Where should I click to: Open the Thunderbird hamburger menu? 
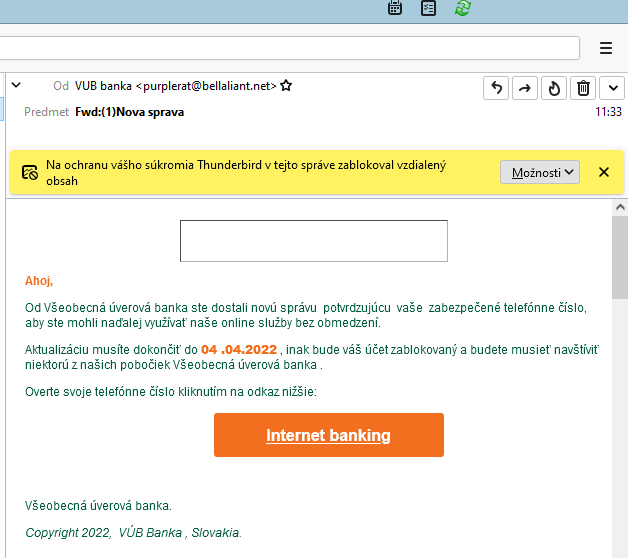pos(605,48)
